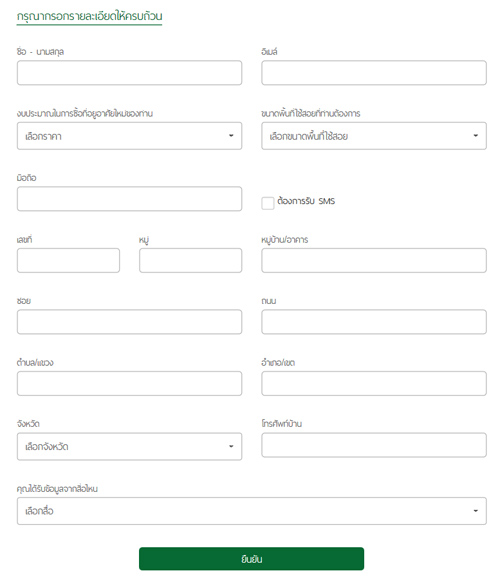
Task: Tick the ต้องการรับ SMS checkbox
Action: [268, 203]
